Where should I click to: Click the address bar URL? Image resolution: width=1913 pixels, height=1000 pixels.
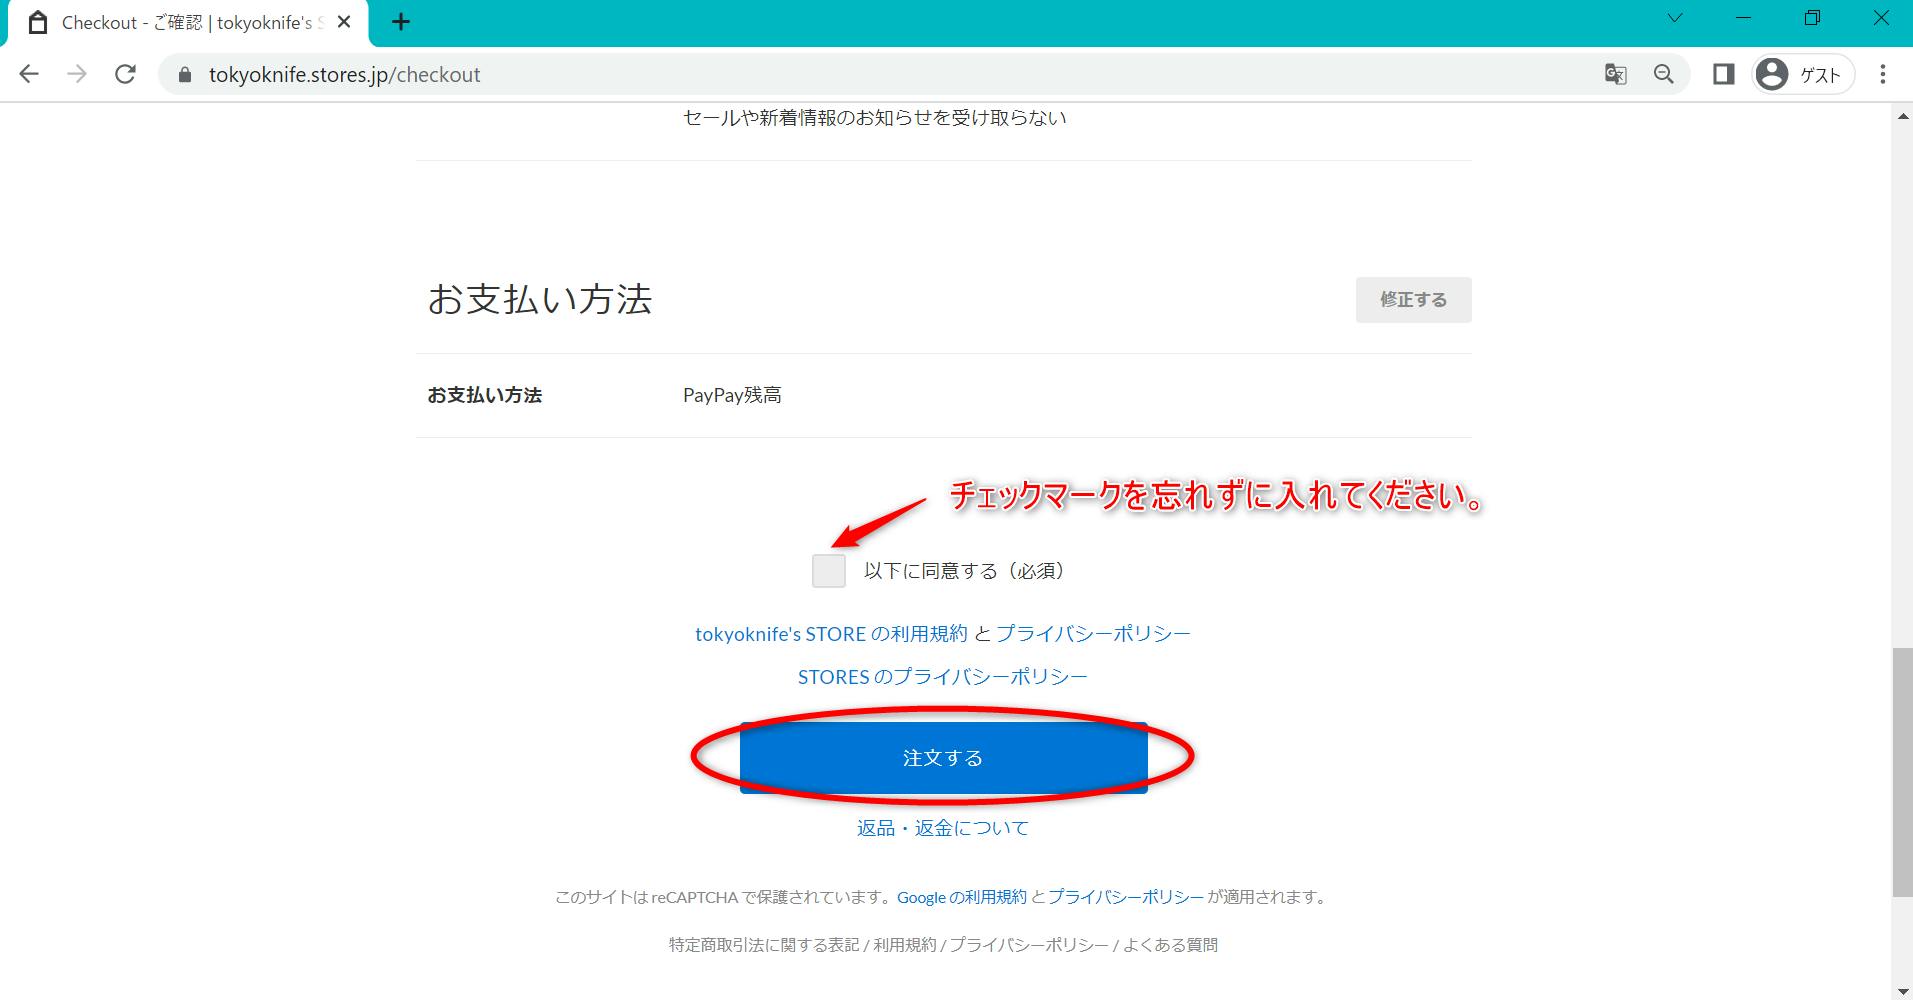tap(345, 75)
